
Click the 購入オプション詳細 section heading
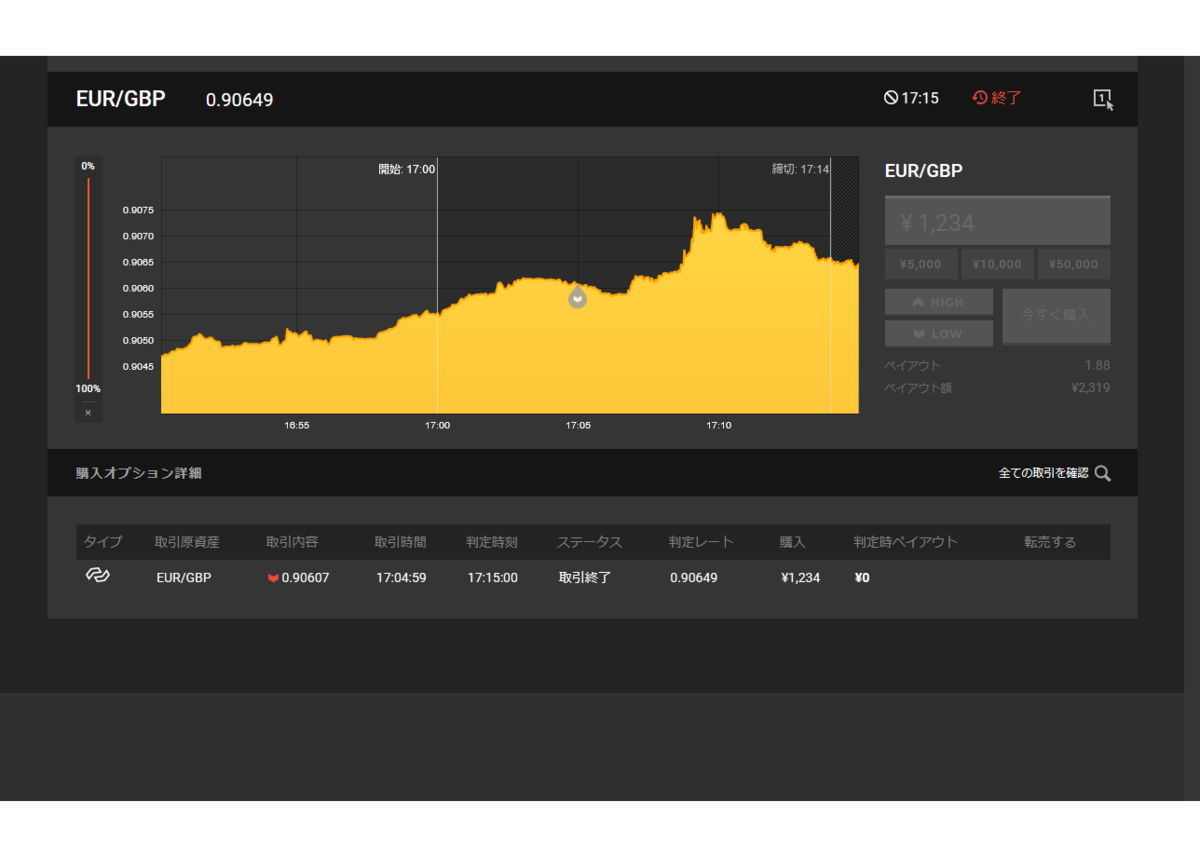coord(139,473)
